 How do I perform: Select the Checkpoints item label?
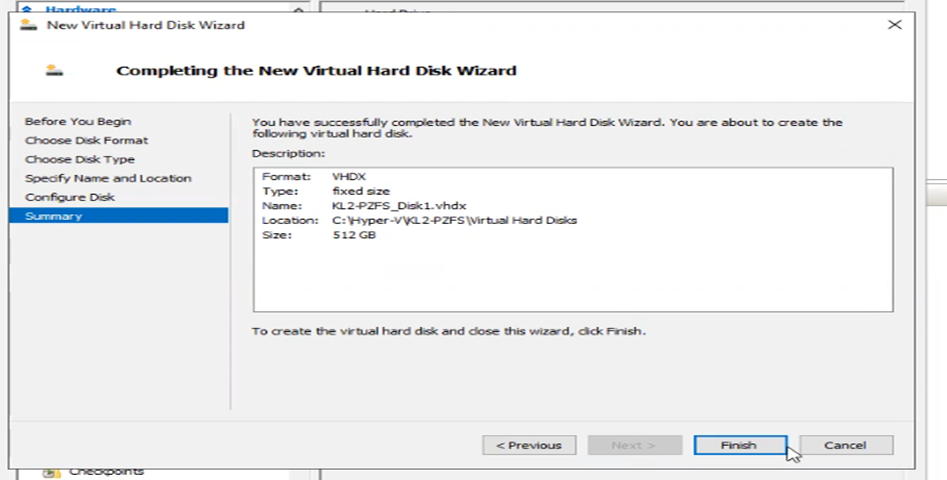coord(106,472)
